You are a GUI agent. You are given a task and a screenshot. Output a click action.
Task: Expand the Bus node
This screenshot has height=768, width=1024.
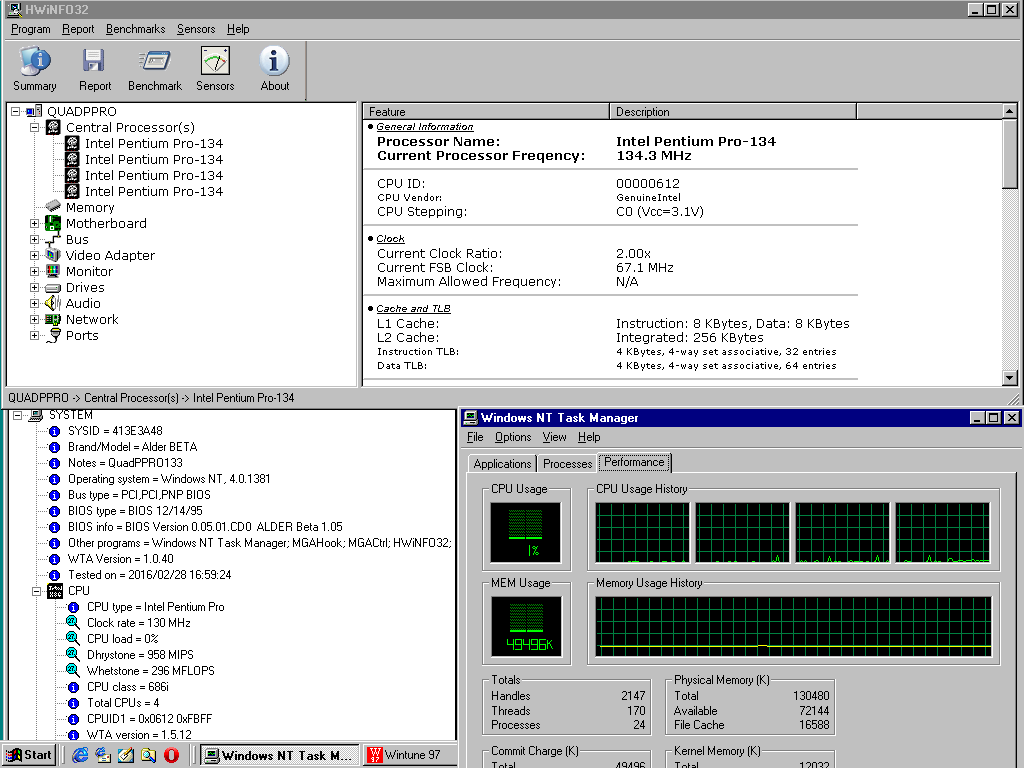click(35, 240)
